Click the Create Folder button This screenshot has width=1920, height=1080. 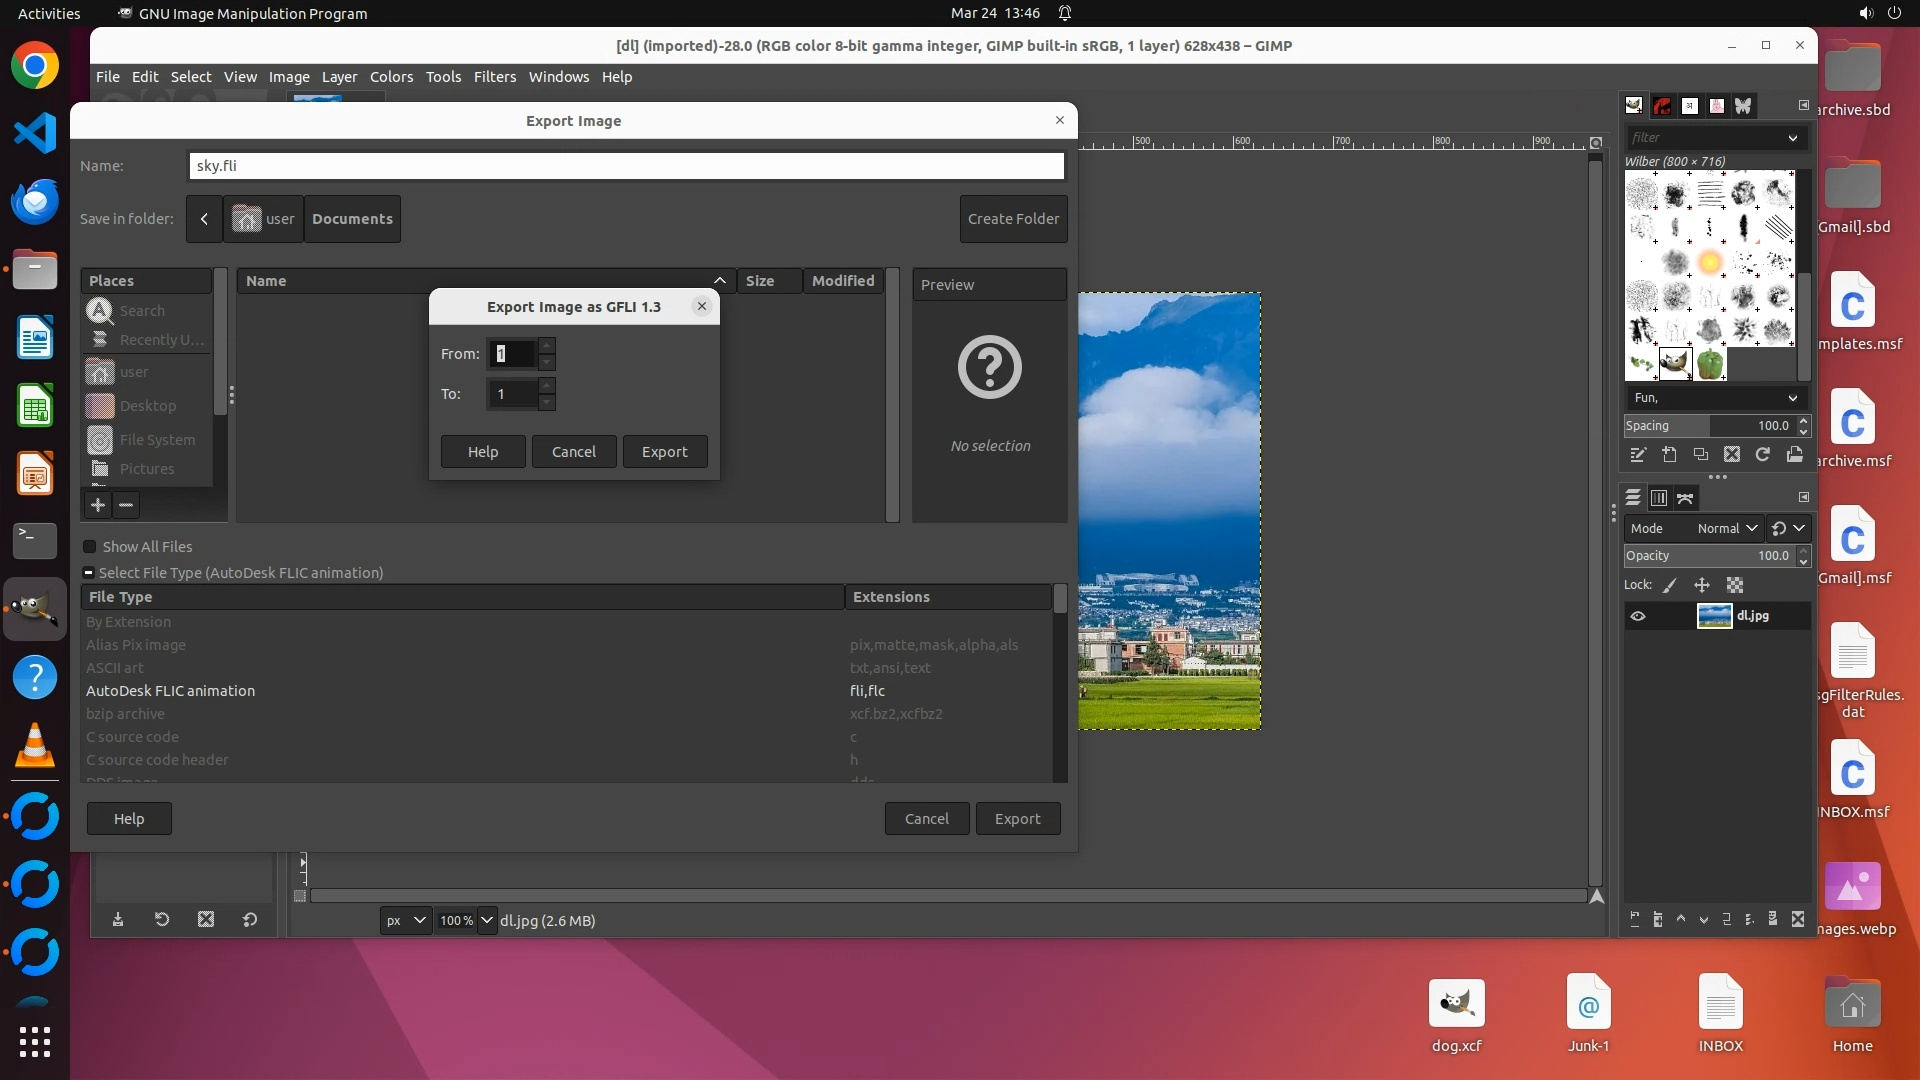click(1013, 219)
